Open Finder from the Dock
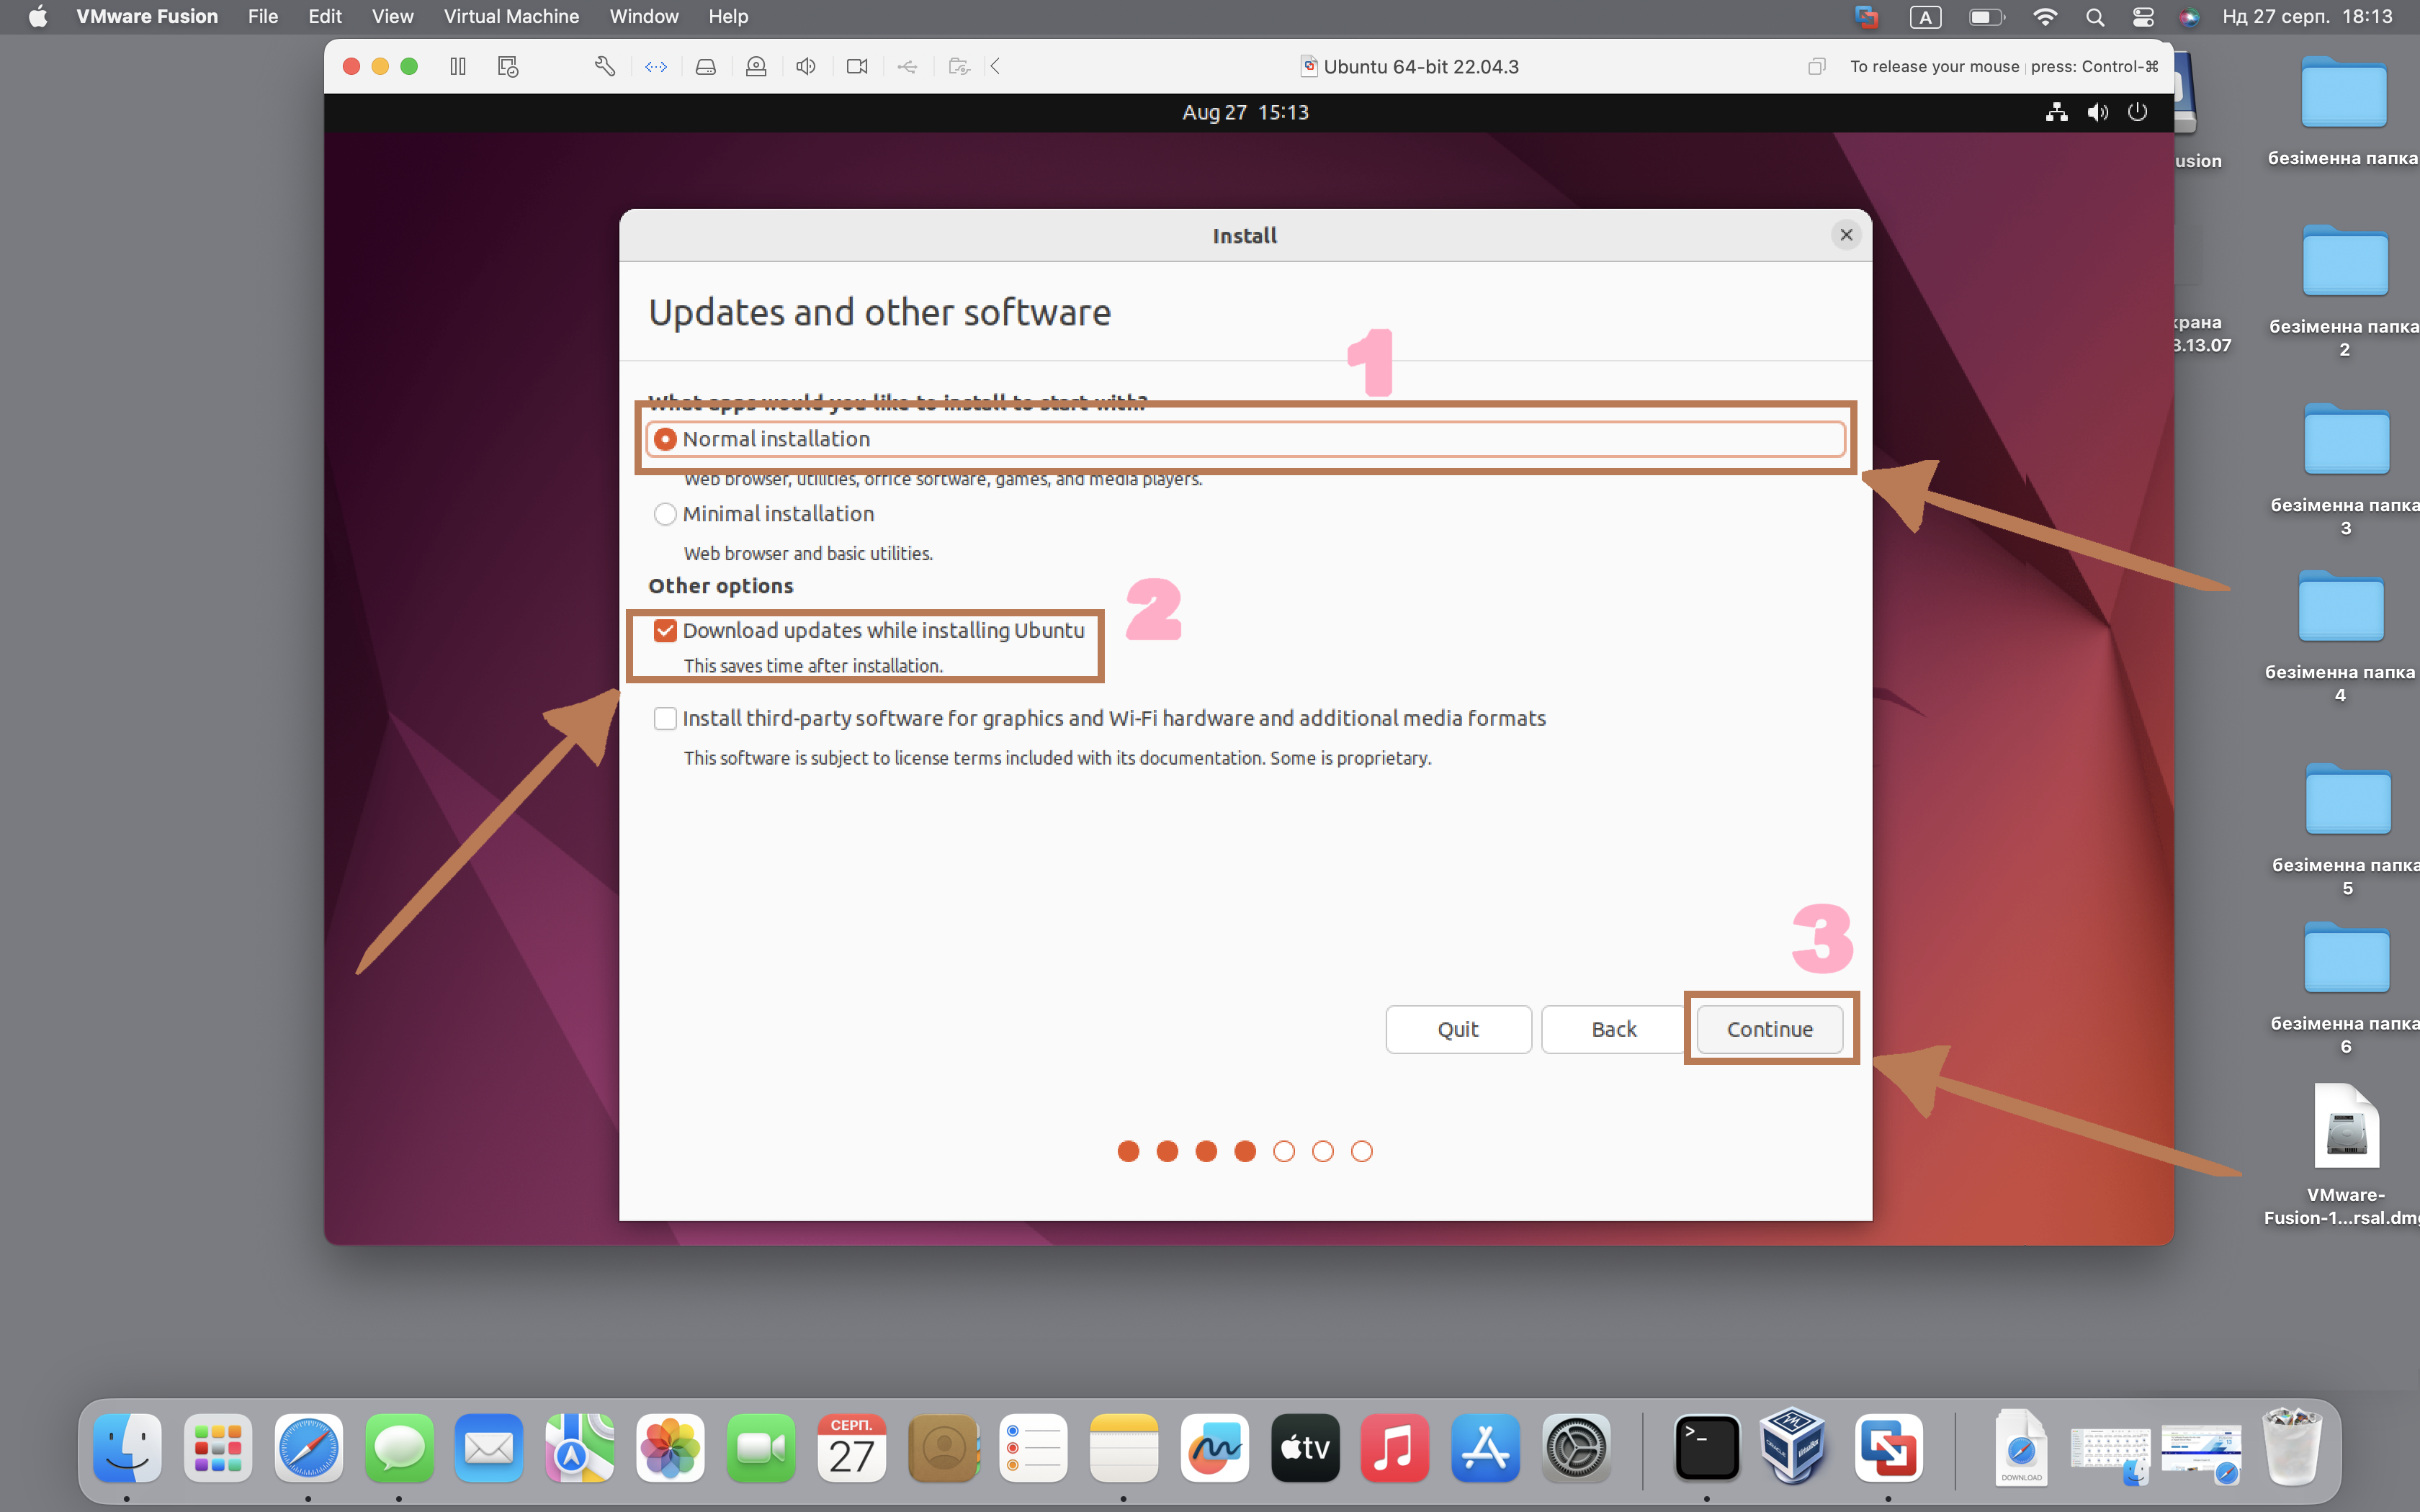The image size is (2420, 1512). tap(127, 1447)
